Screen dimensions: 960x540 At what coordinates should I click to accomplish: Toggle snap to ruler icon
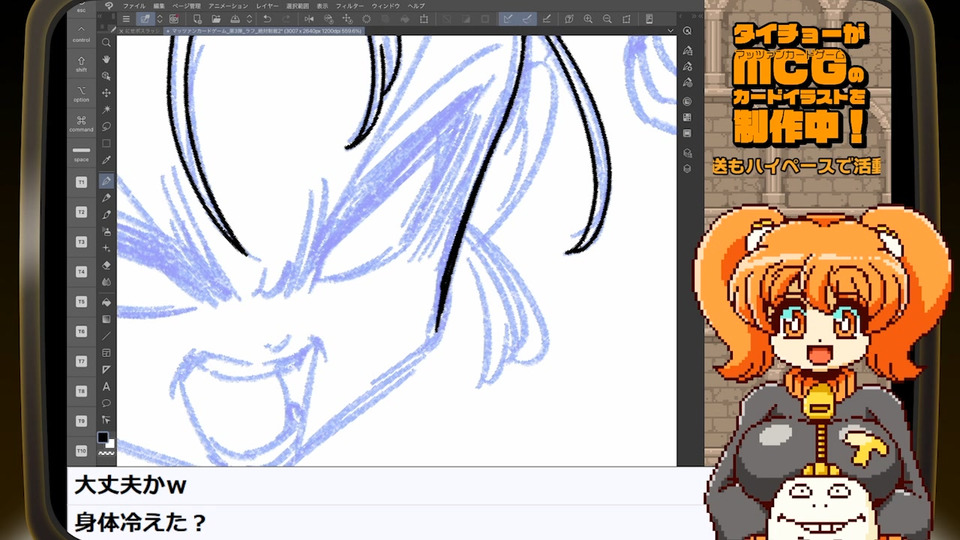click(508, 19)
